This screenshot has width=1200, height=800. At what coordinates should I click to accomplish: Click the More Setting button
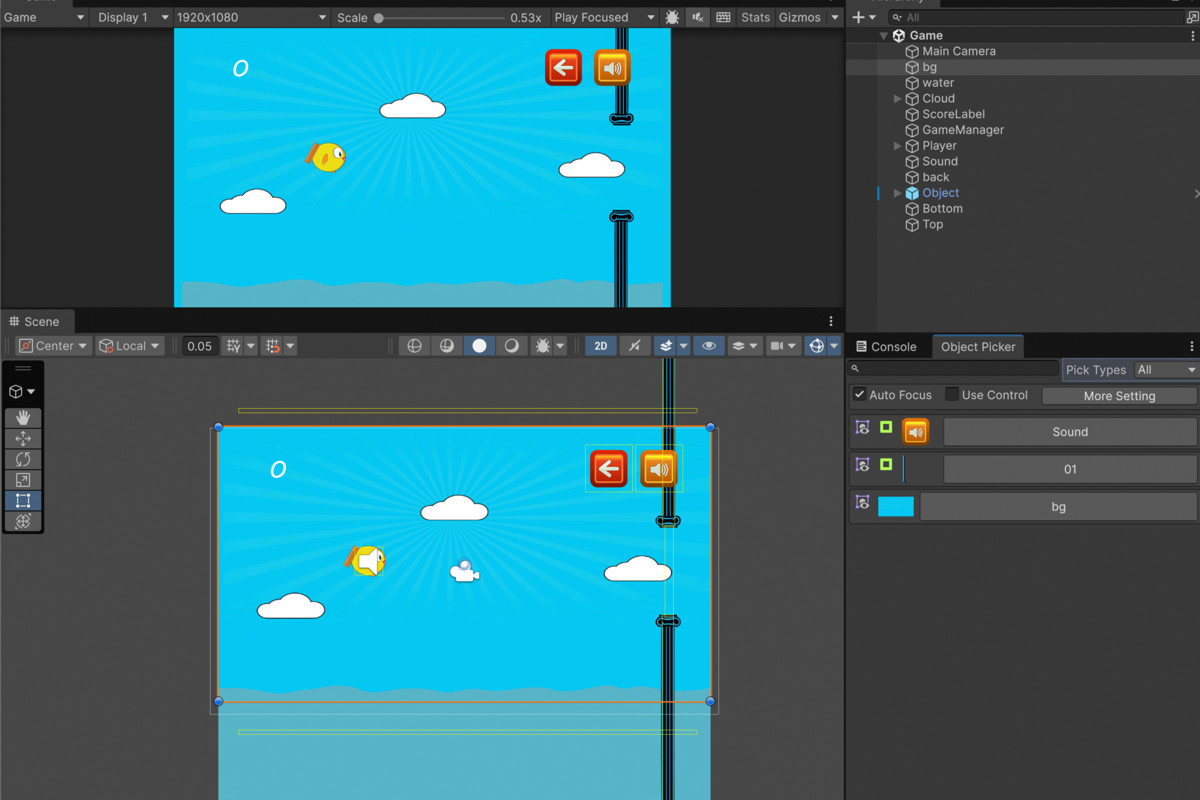[1119, 395]
